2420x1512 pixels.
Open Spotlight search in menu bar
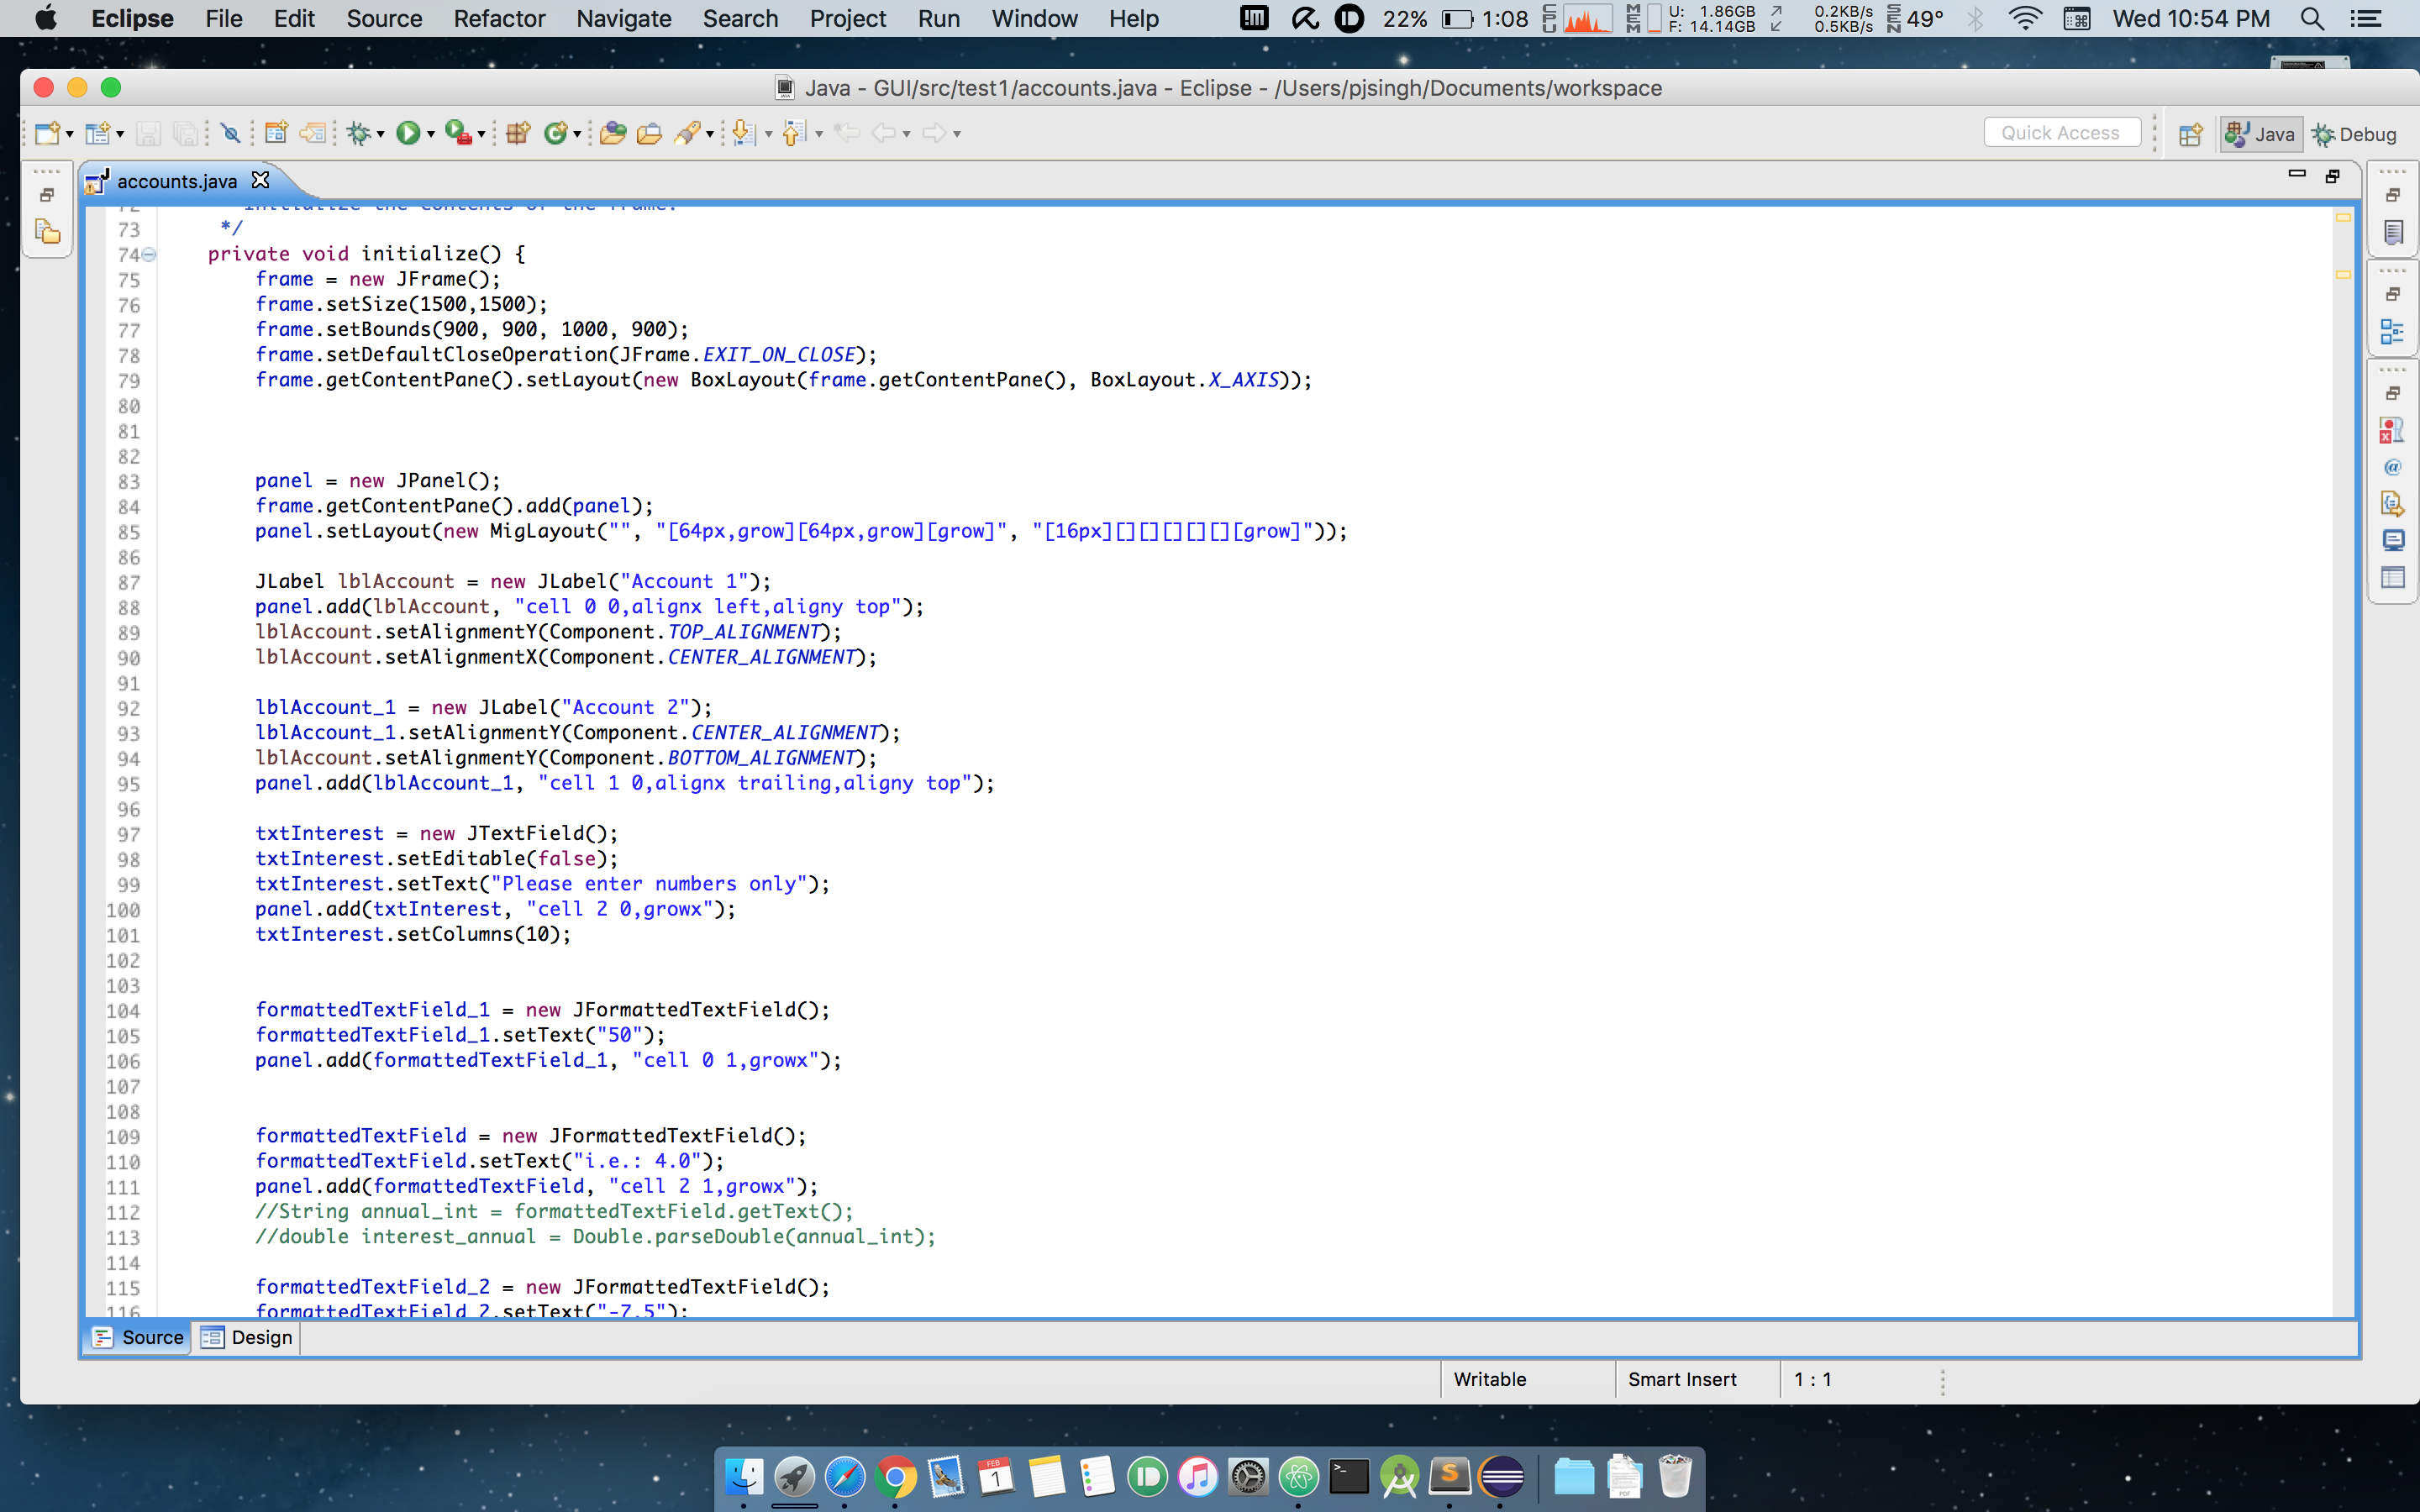pyautogui.click(x=2311, y=19)
